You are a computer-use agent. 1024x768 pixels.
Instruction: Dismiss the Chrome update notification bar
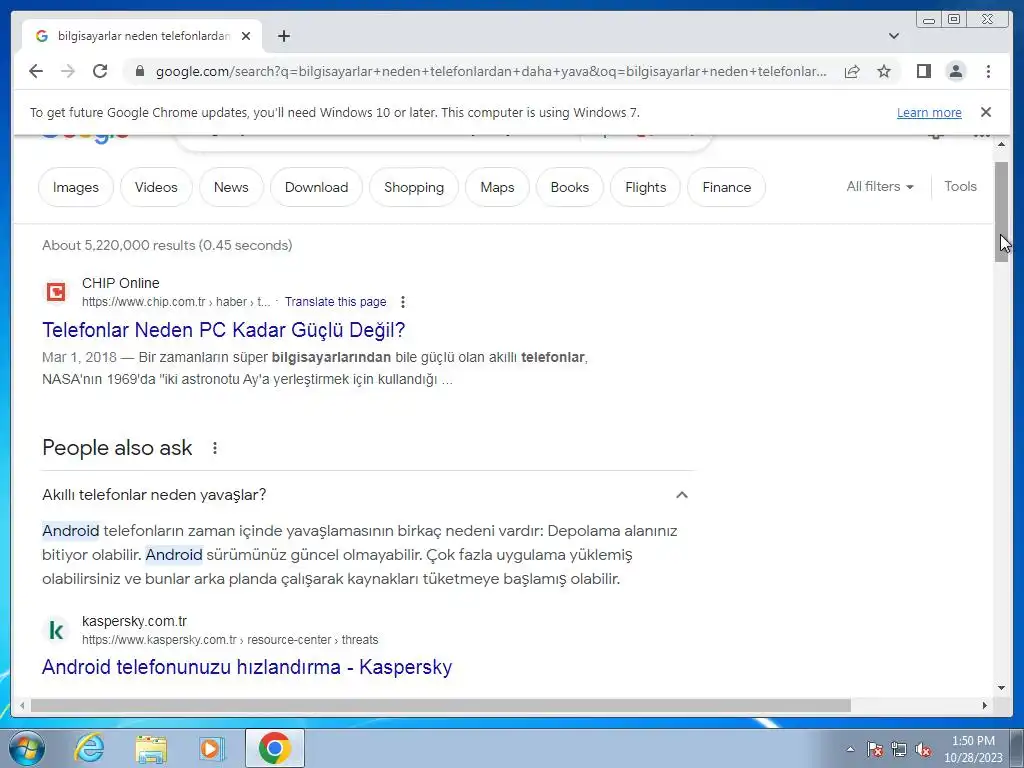tap(986, 112)
